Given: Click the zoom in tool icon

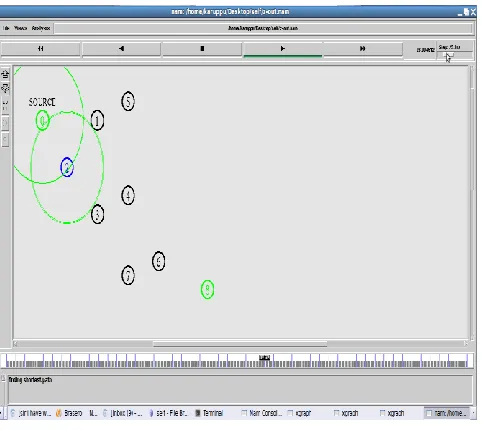Looking at the screenshot, I should pyautogui.click(x=5, y=74).
